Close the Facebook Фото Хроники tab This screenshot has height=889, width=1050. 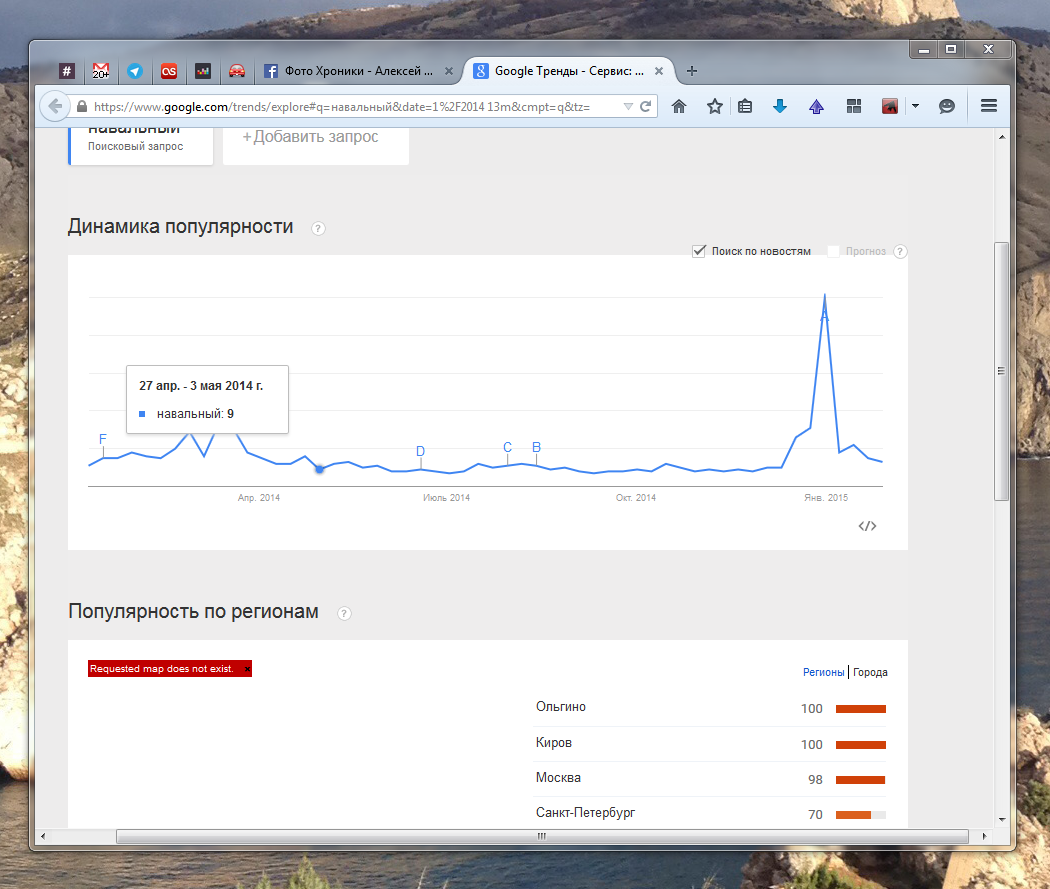click(449, 71)
